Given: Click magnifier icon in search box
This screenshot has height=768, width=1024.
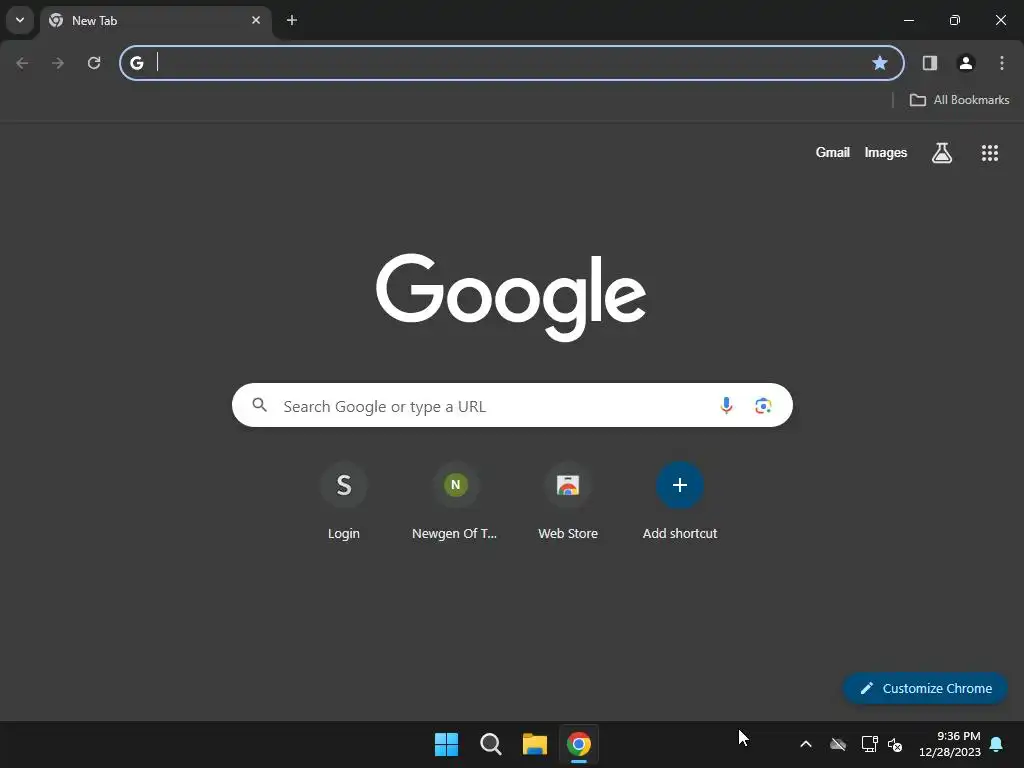Looking at the screenshot, I should [x=260, y=405].
